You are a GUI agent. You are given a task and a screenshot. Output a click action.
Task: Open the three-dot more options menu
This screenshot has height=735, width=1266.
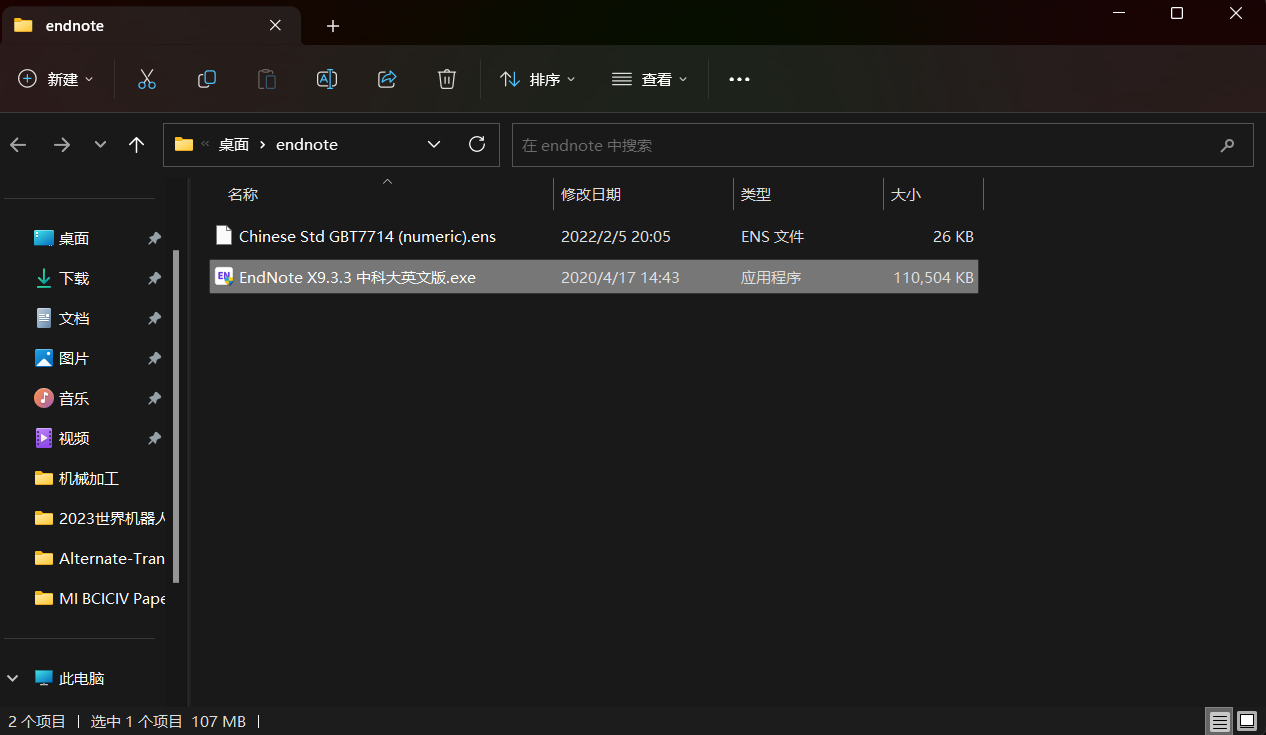[739, 79]
